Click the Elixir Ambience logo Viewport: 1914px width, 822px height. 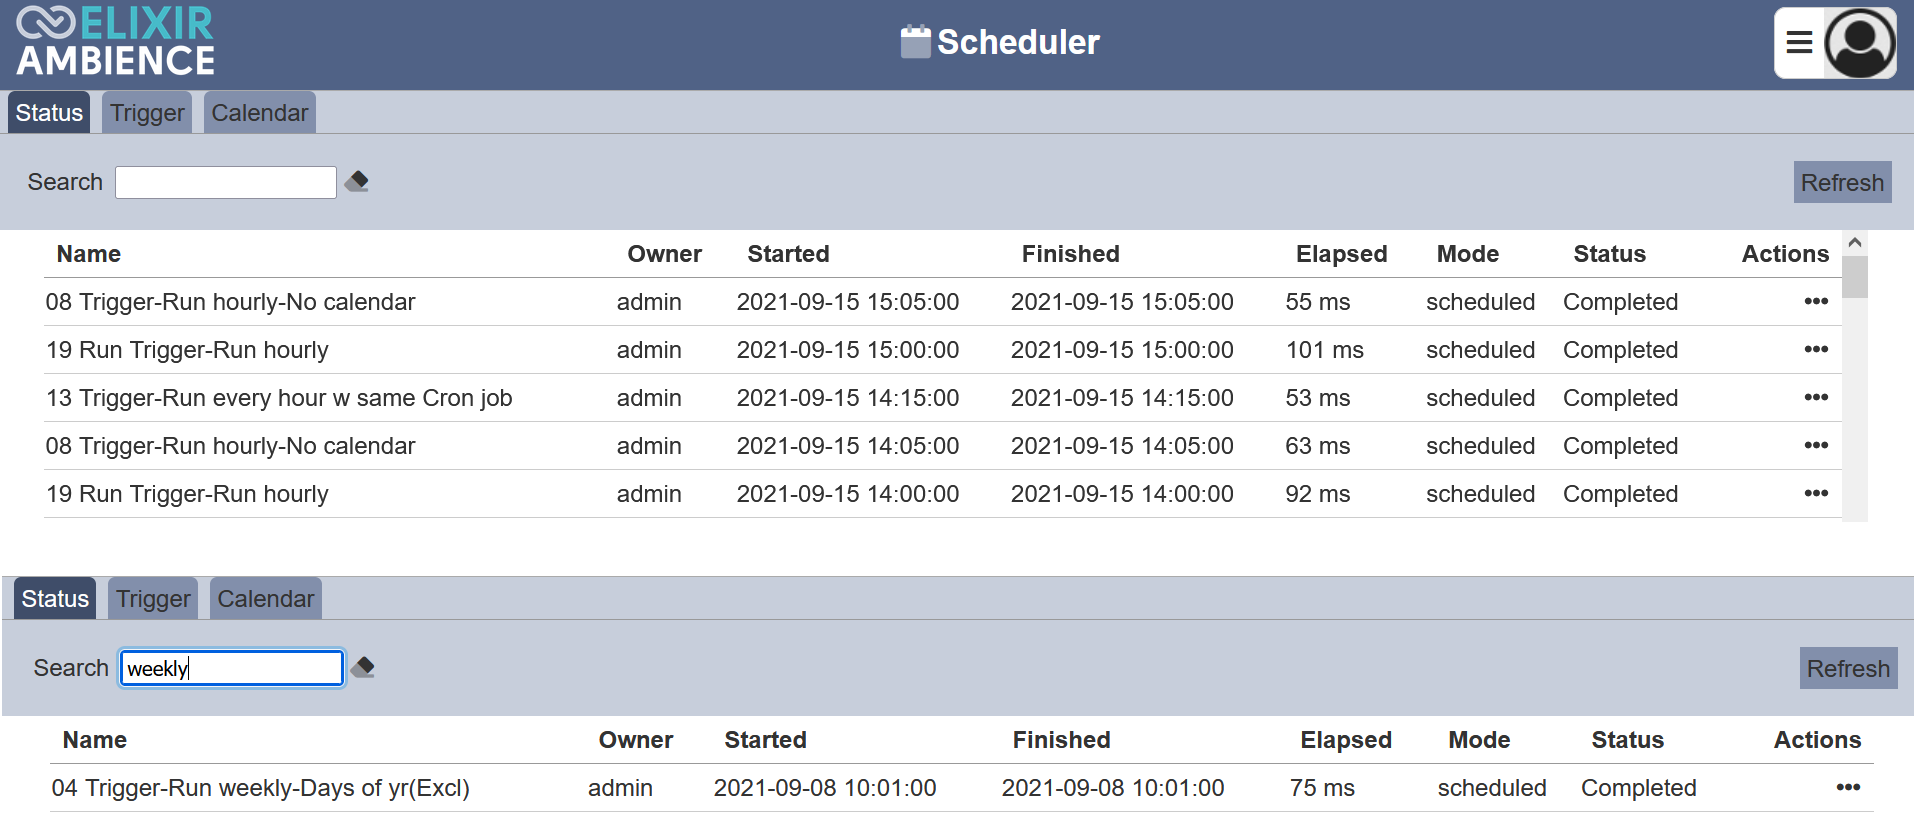tap(115, 42)
